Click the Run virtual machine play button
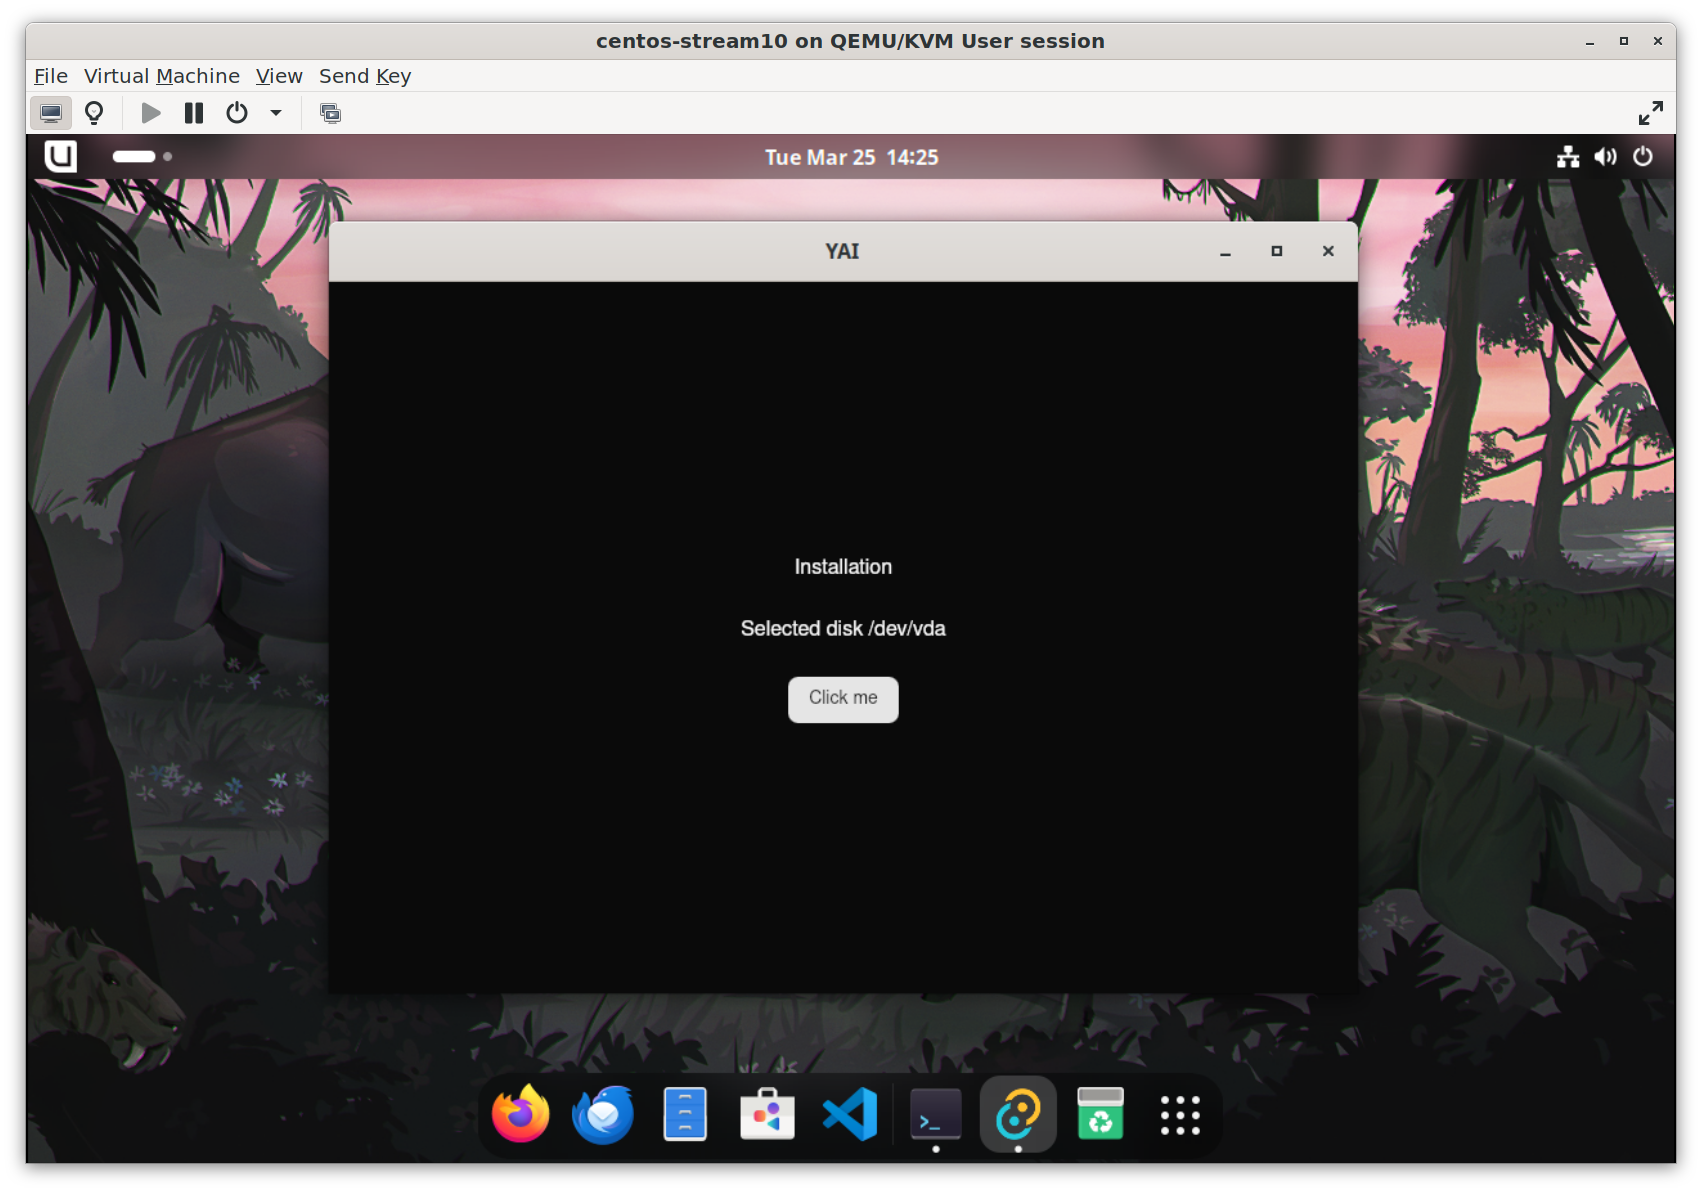This screenshot has width=1702, height=1192. 151,113
